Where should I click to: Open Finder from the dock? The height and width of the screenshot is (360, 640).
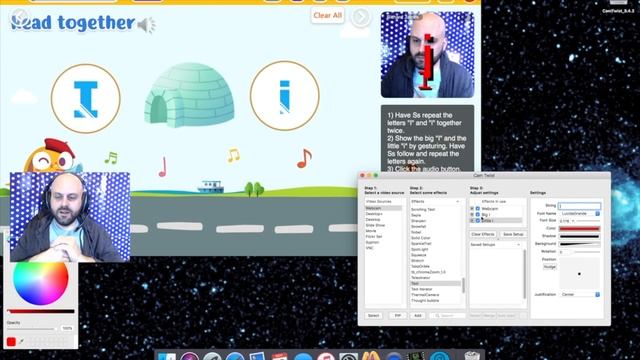point(166,357)
